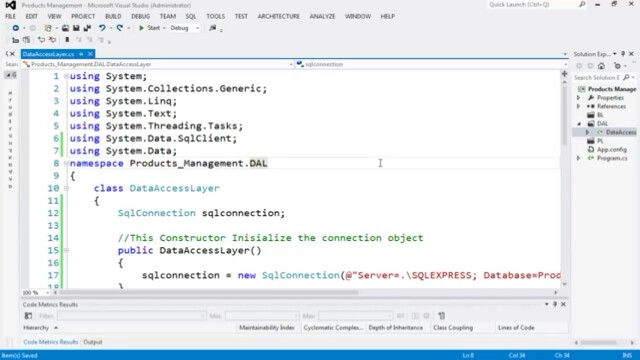This screenshot has height=360, width=640.
Task: Open the ANALYZE menu
Action: (x=322, y=16)
